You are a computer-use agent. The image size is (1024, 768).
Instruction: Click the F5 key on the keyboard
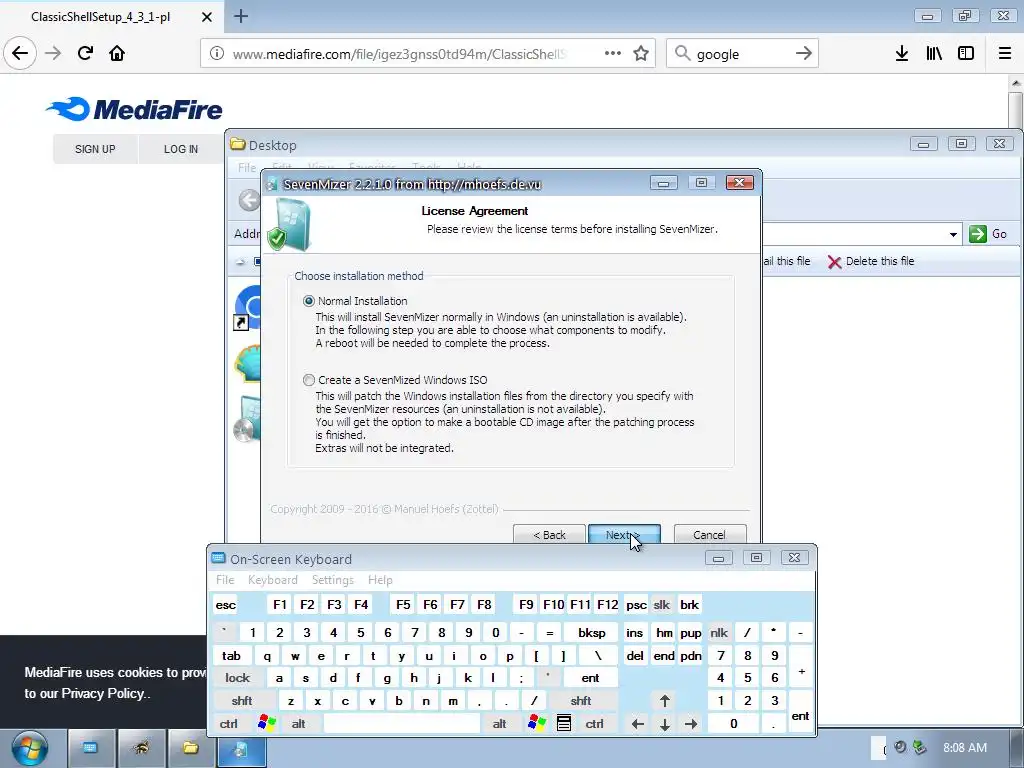click(403, 605)
